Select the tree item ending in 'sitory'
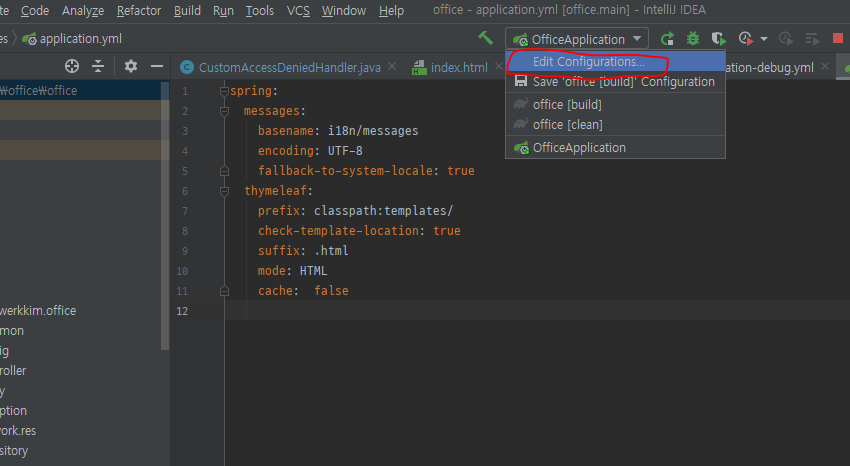The width and height of the screenshot is (850, 466). [14, 451]
